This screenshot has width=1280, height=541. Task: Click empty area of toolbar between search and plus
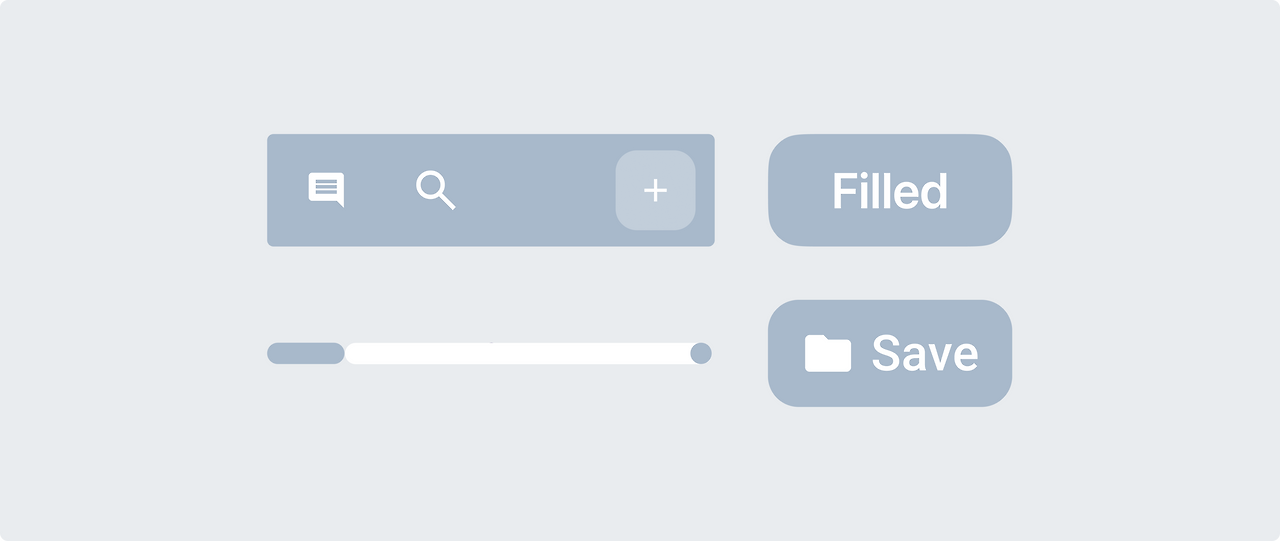click(535, 190)
